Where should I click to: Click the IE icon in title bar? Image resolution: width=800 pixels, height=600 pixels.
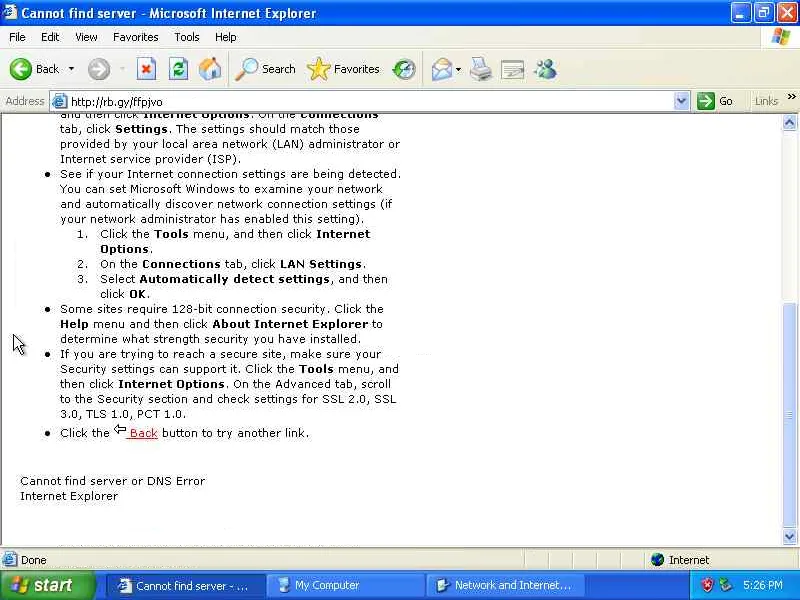(x=10, y=12)
